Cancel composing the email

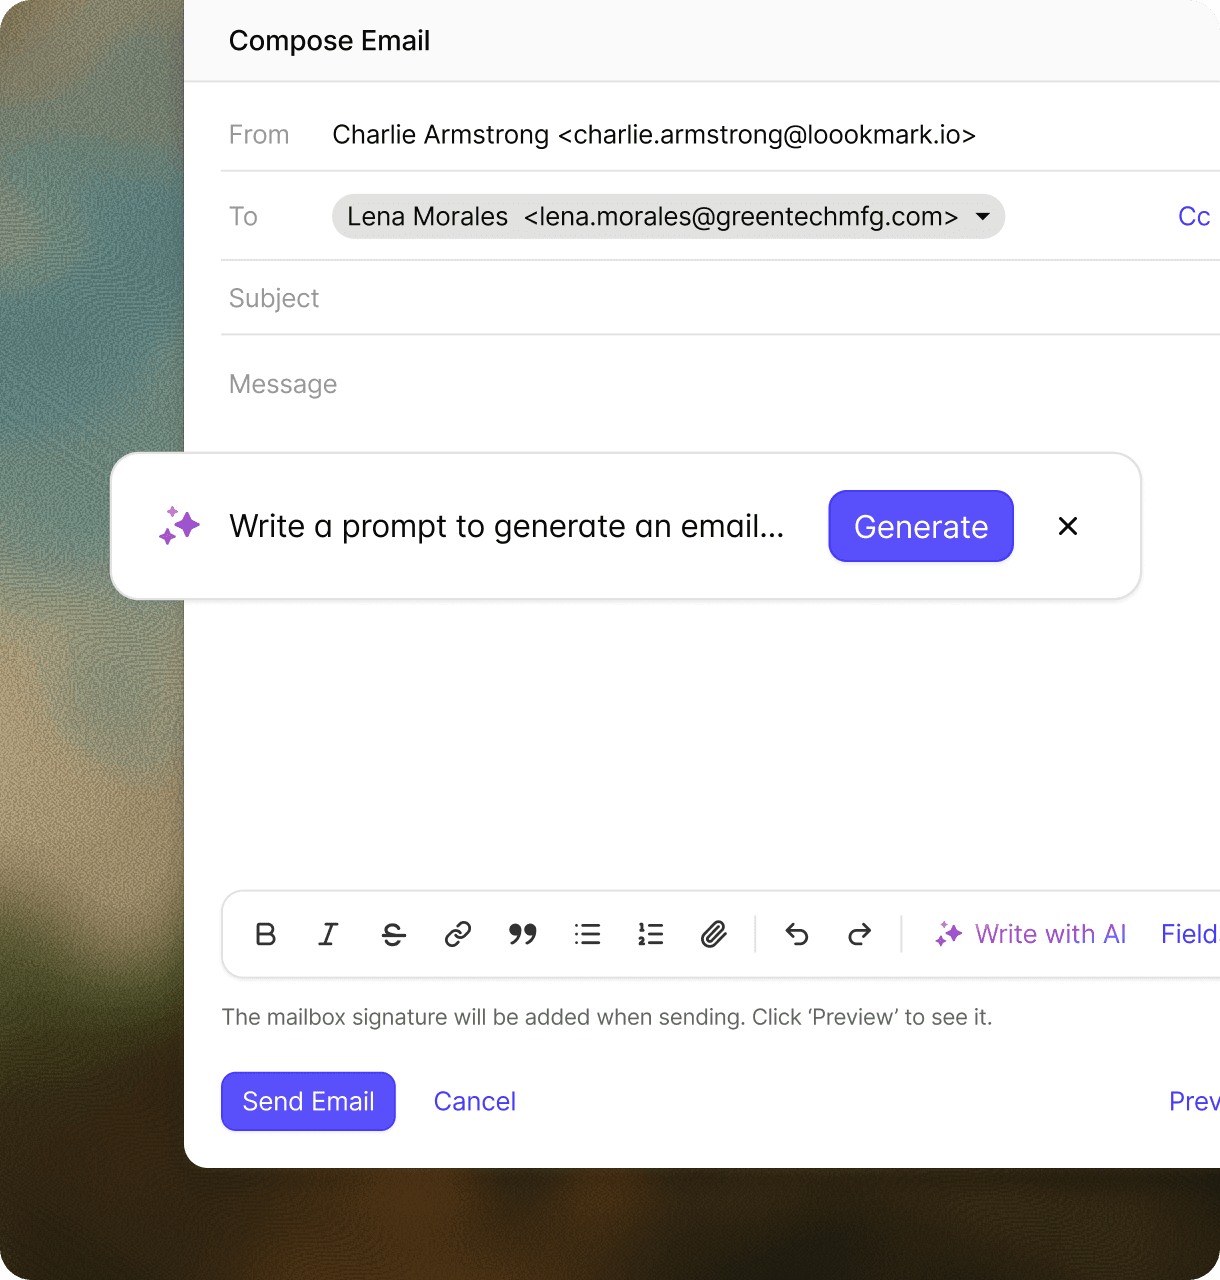tap(475, 1101)
